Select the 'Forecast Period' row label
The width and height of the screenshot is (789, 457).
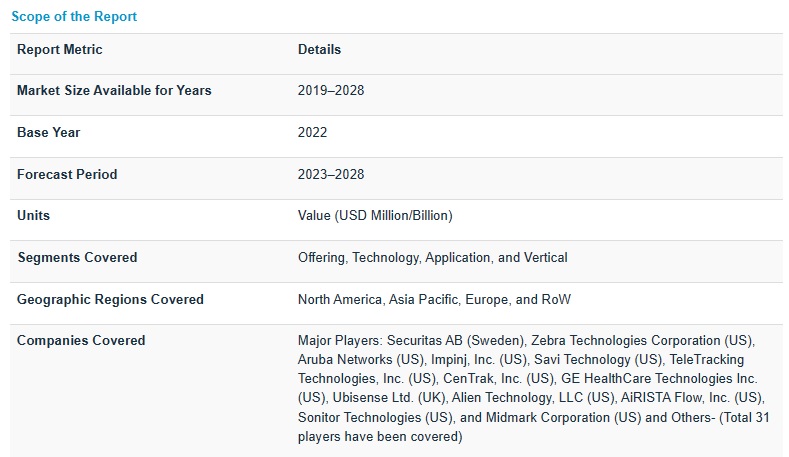[67, 174]
